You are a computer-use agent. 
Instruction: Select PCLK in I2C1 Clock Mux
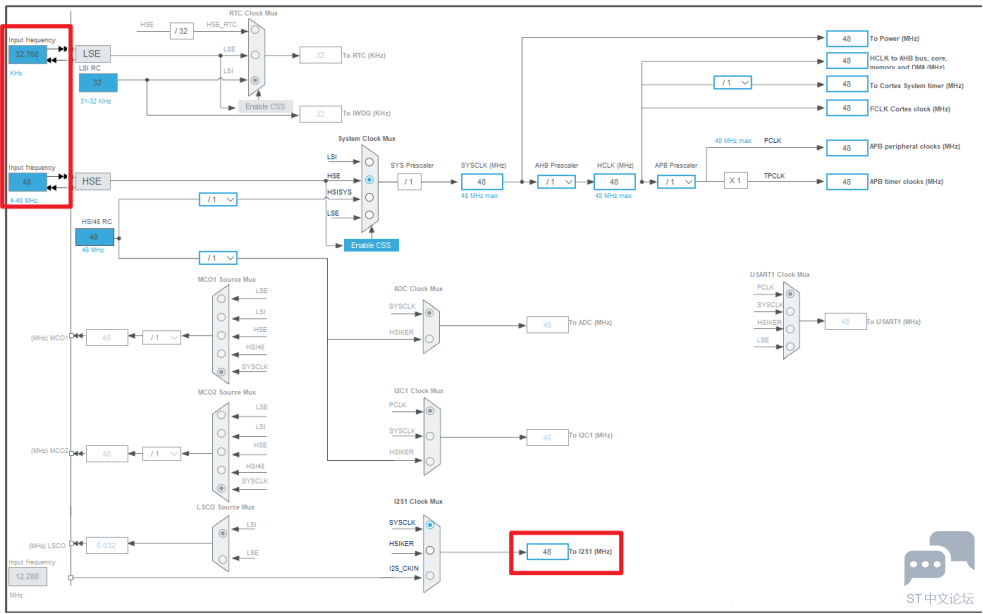(x=430, y=411)
